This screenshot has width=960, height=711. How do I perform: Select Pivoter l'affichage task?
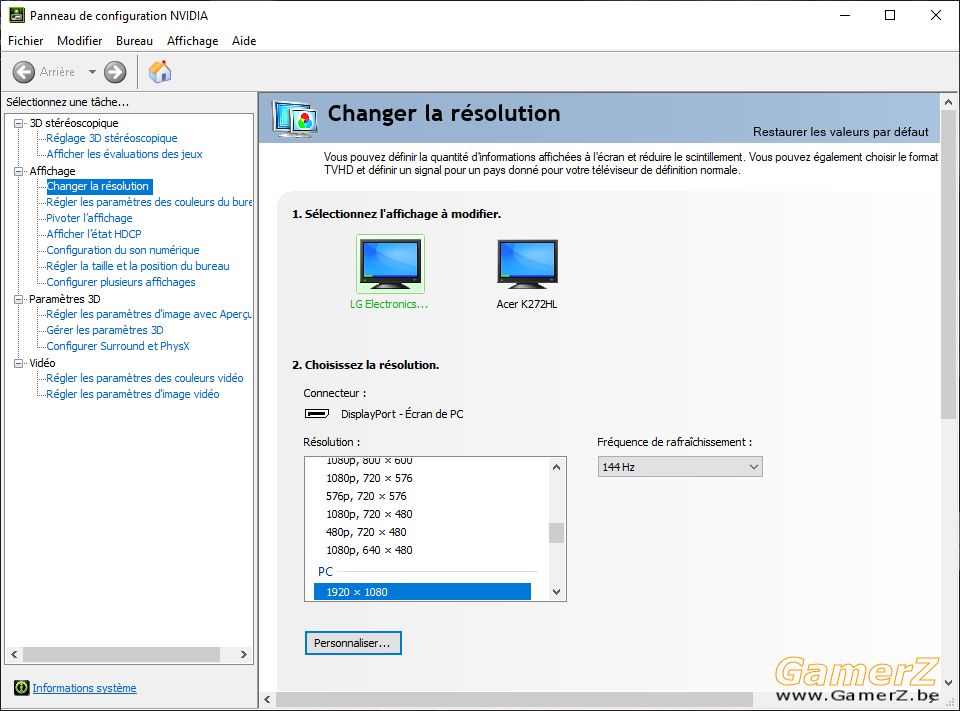89,218
